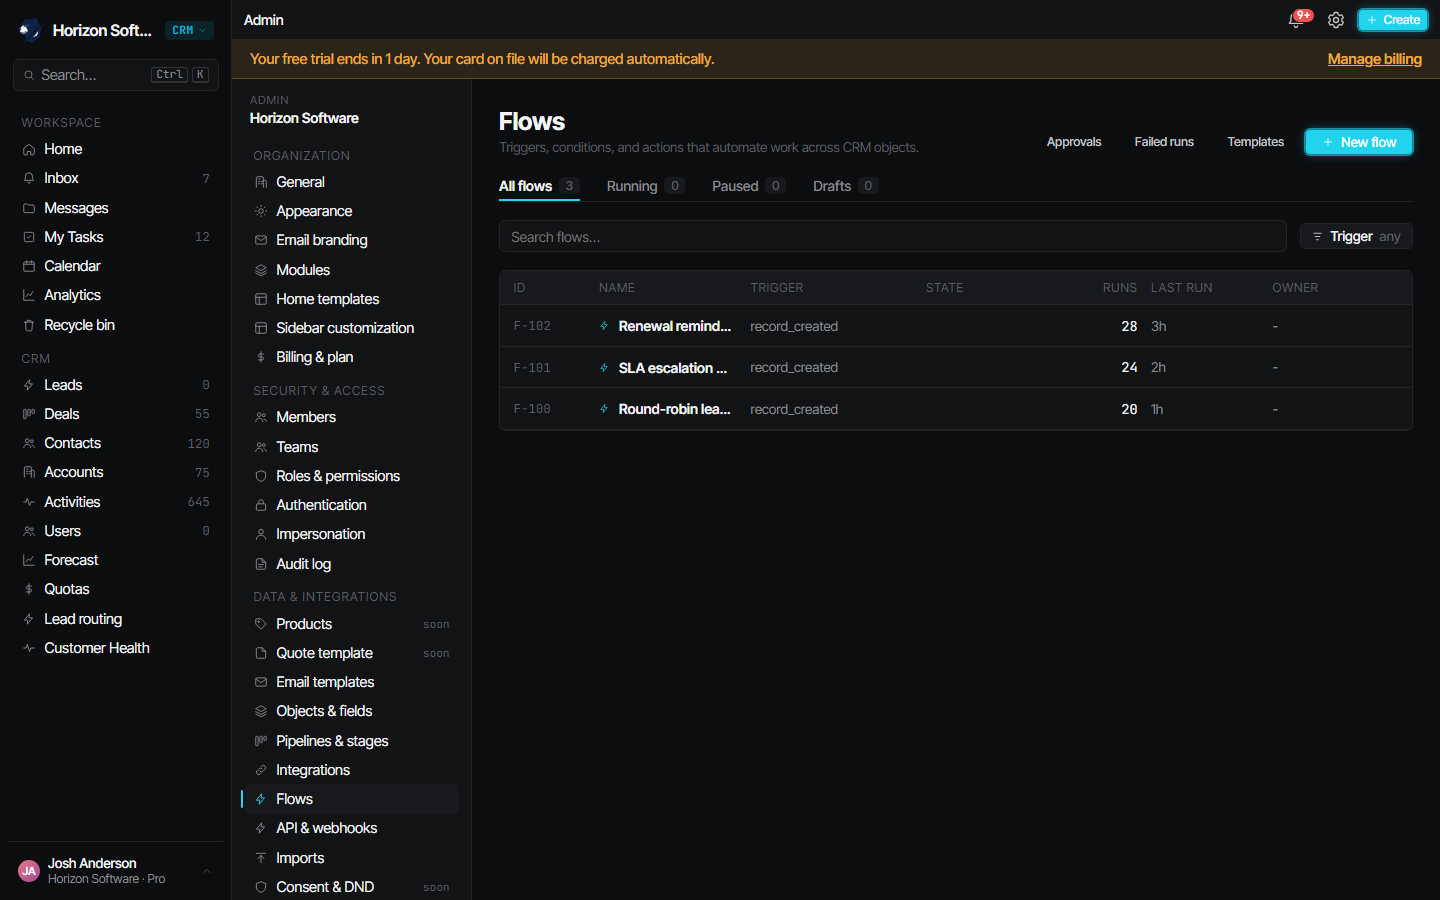Open the settings gear icon
The height and width of the screenshot is (900, 1440).
pyautogui.click(x=1335, y=20)
